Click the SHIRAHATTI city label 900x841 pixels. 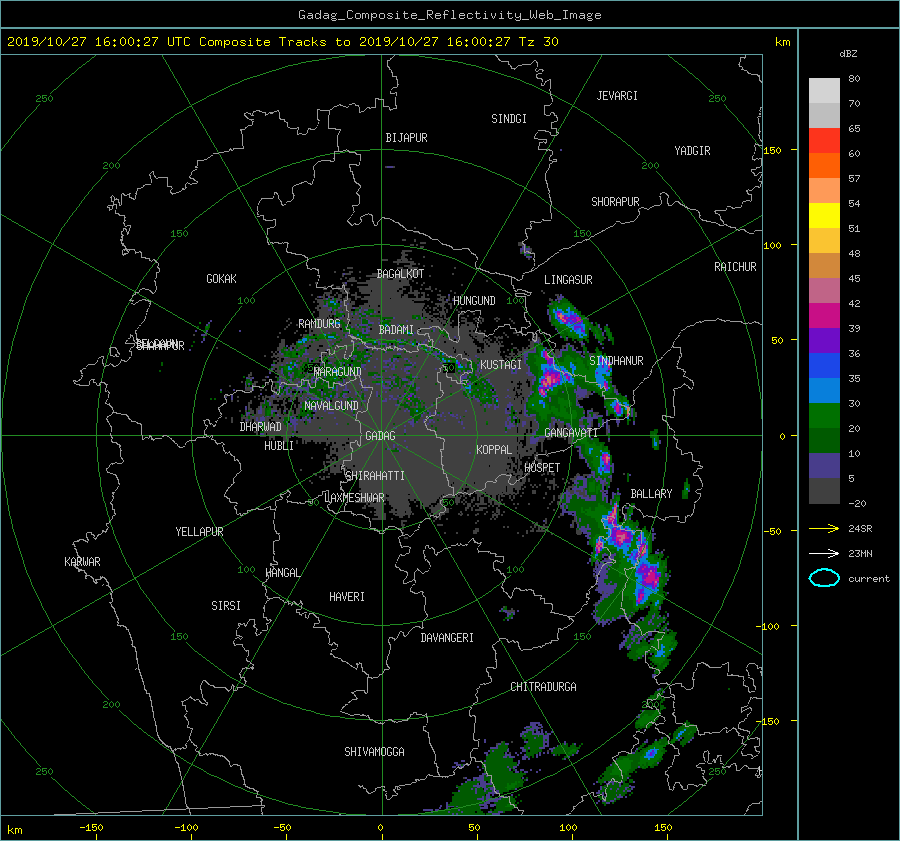click(375, 476)
